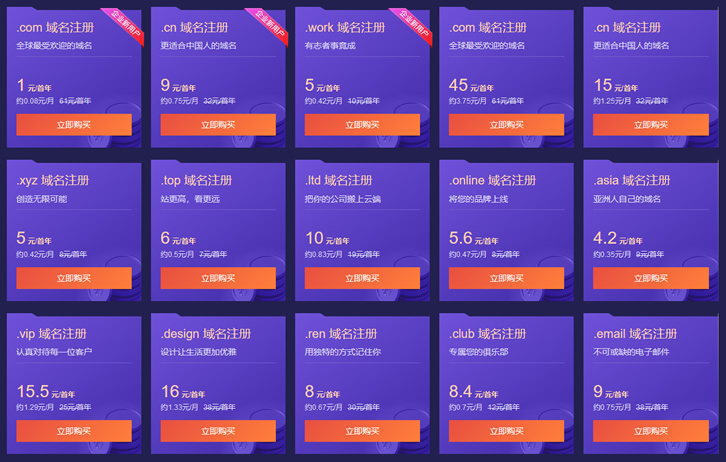This screenshot has height=462, width=726.
Task: Click buy now on the 15元 .cn card
Action: pyautogui.click(x=650, y=125)
